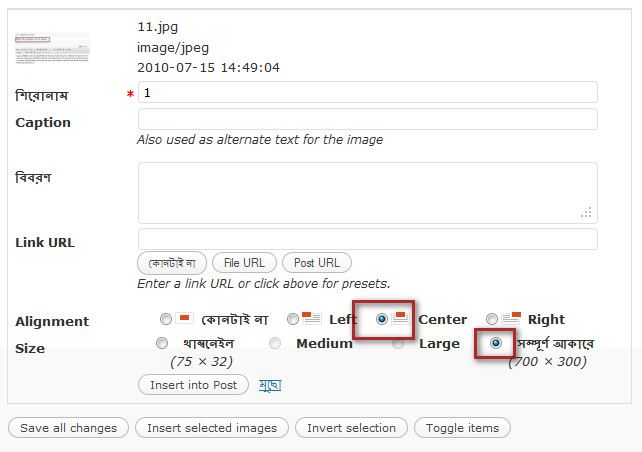Image resolution: width=642 pixels, height=452 pixels.
Task: Click the none alignment icon
Action: click(x=184, y=319)
